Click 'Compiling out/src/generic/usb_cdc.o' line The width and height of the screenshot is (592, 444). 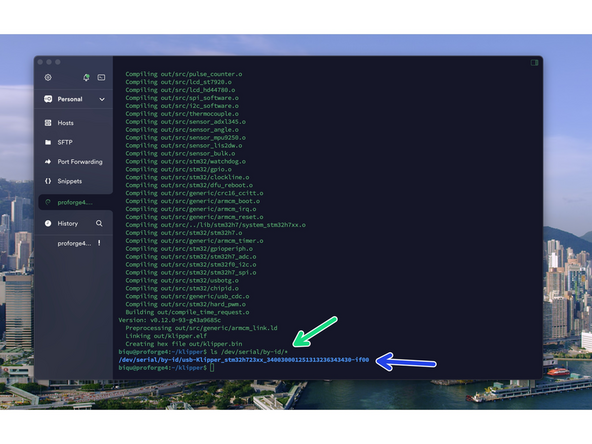pos(187,296)
